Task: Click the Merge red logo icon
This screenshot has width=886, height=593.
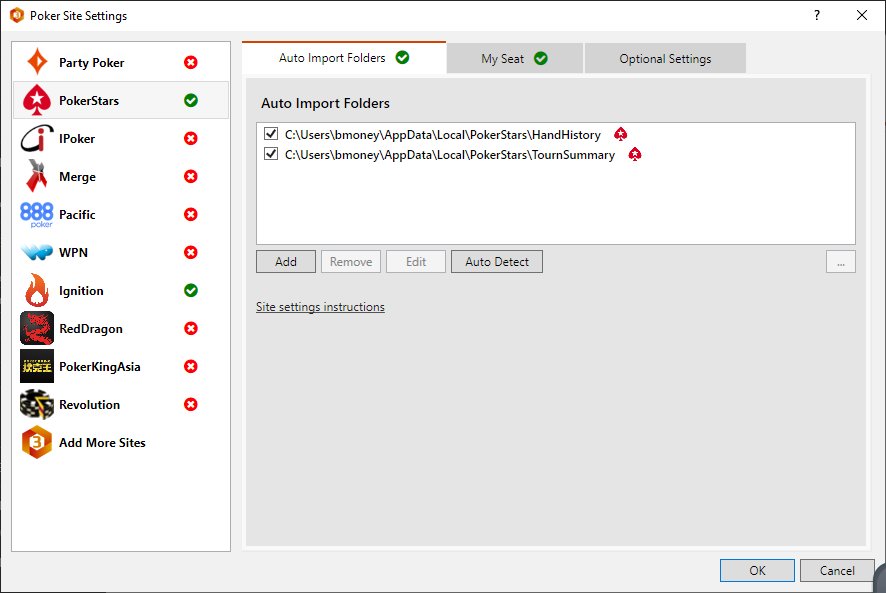Action: click(37, 176)
